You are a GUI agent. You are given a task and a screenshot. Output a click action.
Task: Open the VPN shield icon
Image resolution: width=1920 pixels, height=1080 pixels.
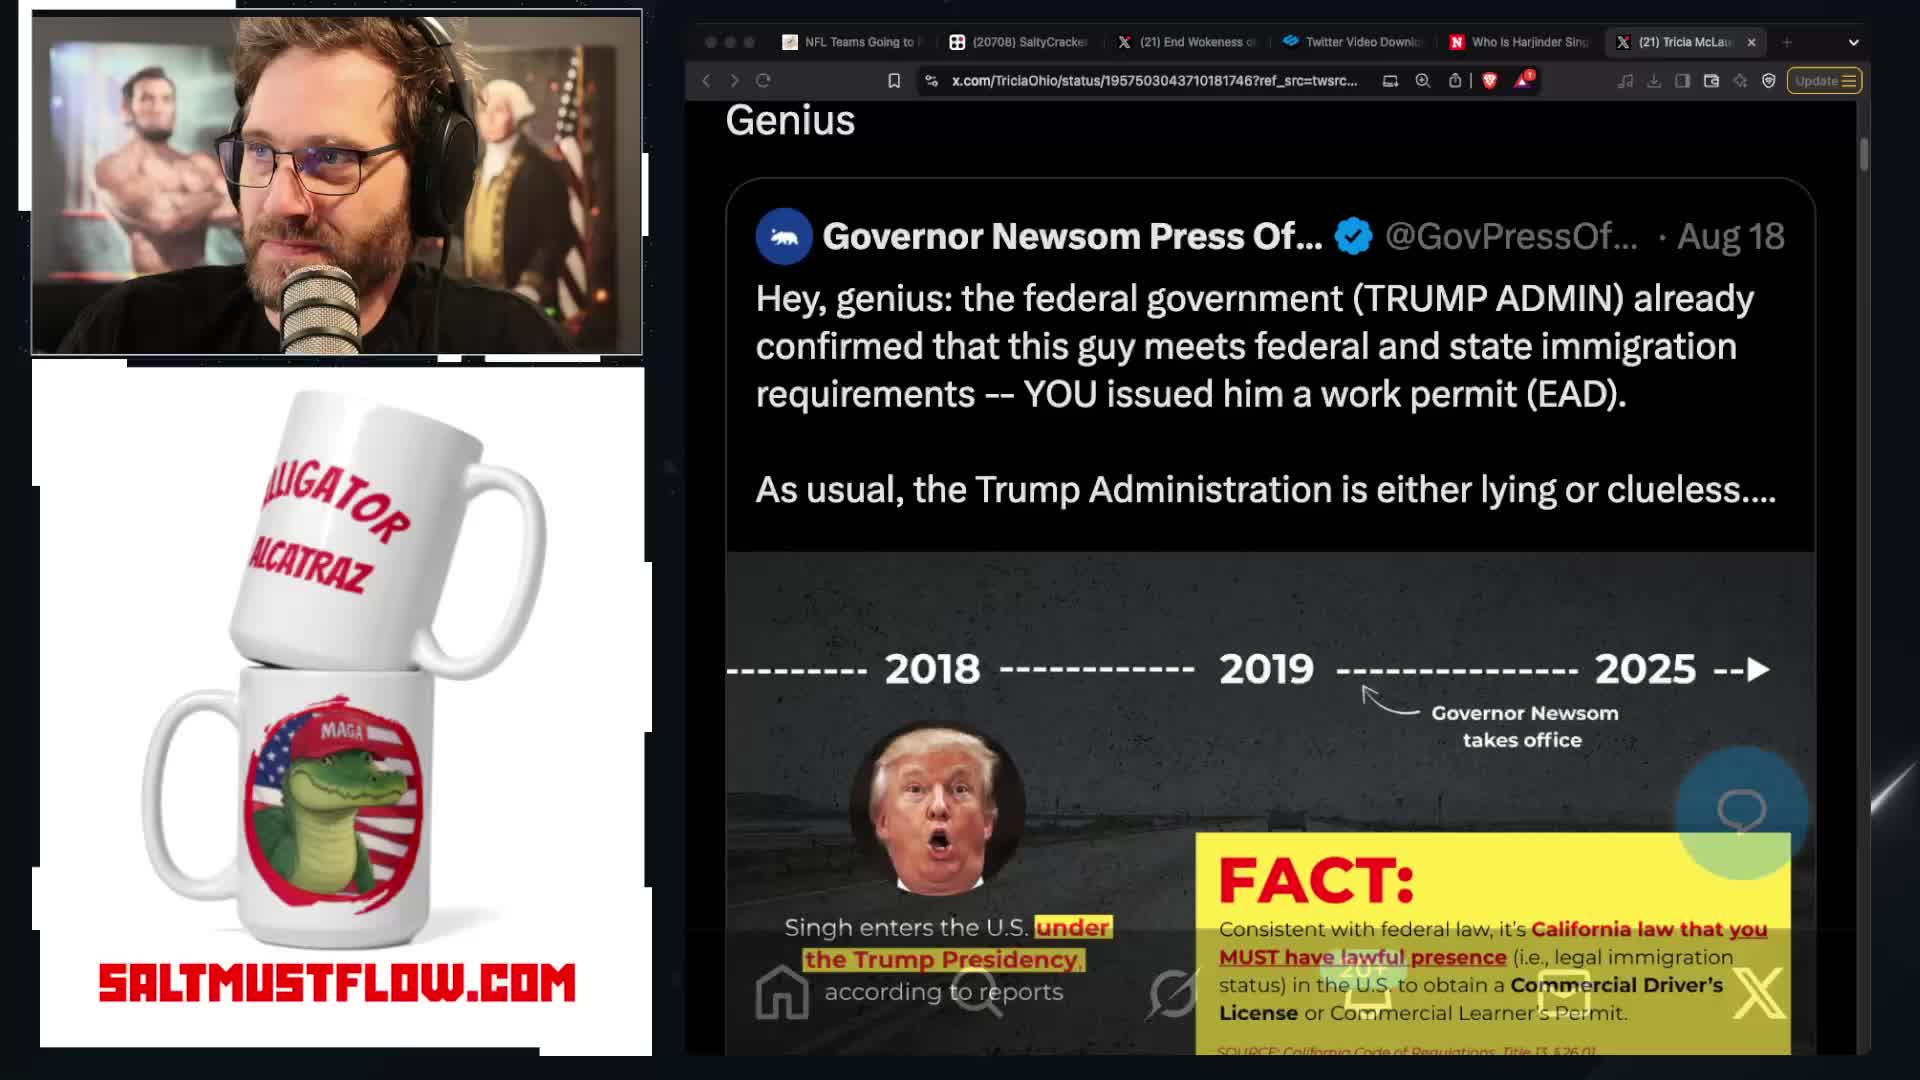[x=1769, y=81]
